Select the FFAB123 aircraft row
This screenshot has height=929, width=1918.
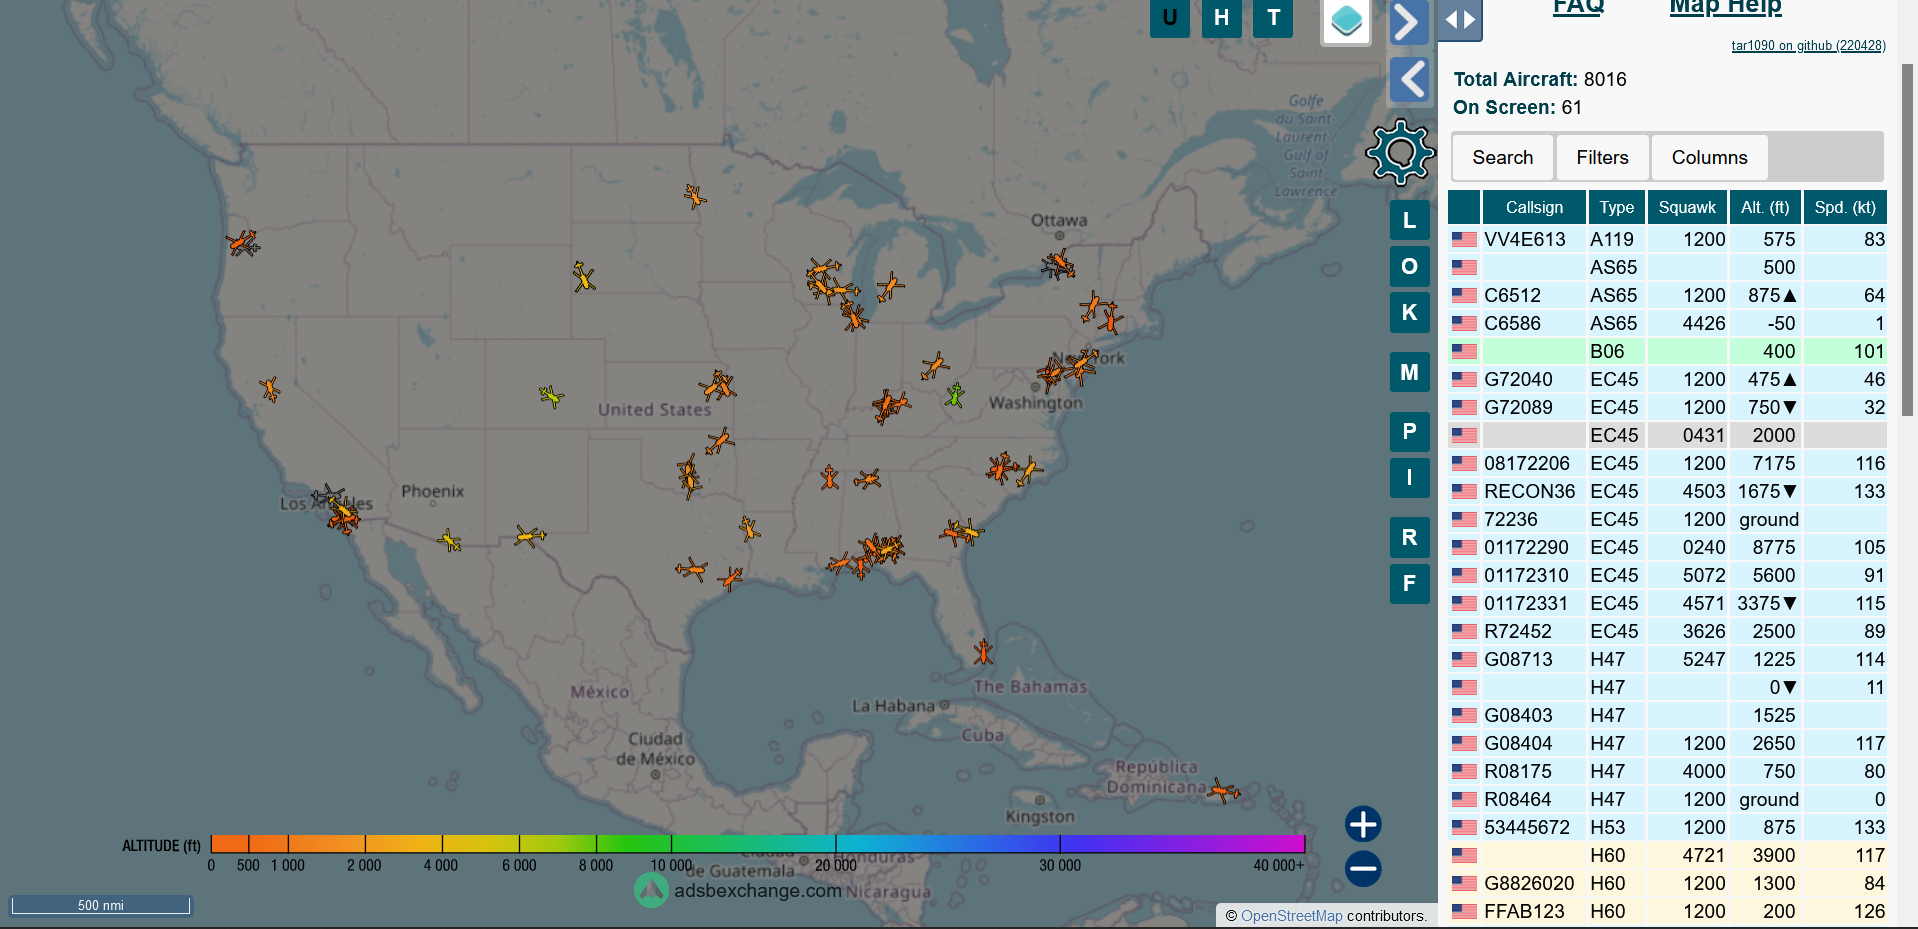[x=1667, y=911]
